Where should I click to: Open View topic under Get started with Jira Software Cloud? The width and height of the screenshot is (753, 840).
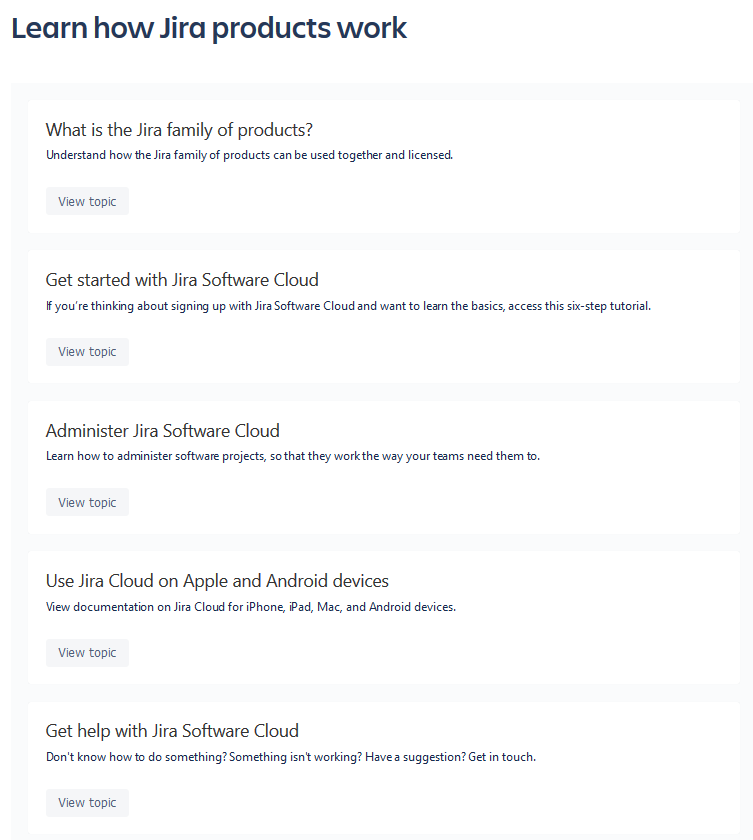click(87, 352)
